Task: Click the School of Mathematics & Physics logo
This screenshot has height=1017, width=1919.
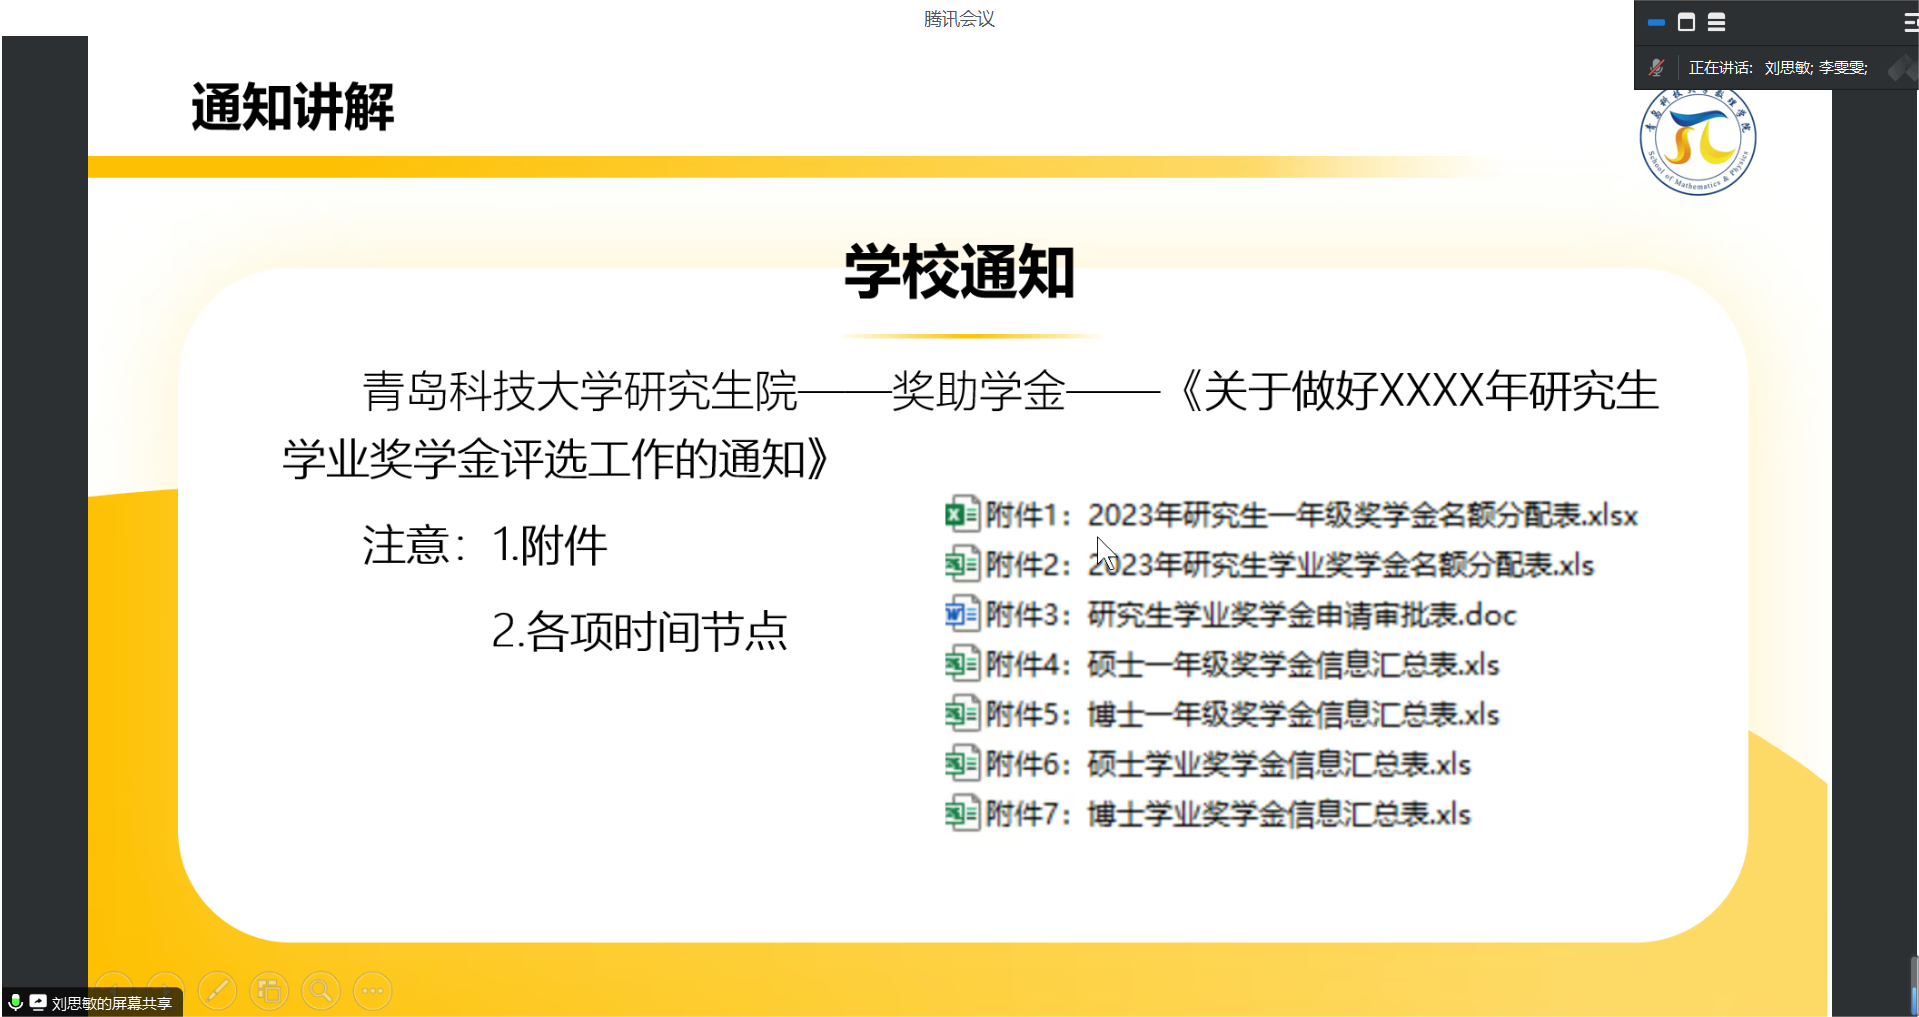Action: pyautogui.click(x=1698, y=140)
